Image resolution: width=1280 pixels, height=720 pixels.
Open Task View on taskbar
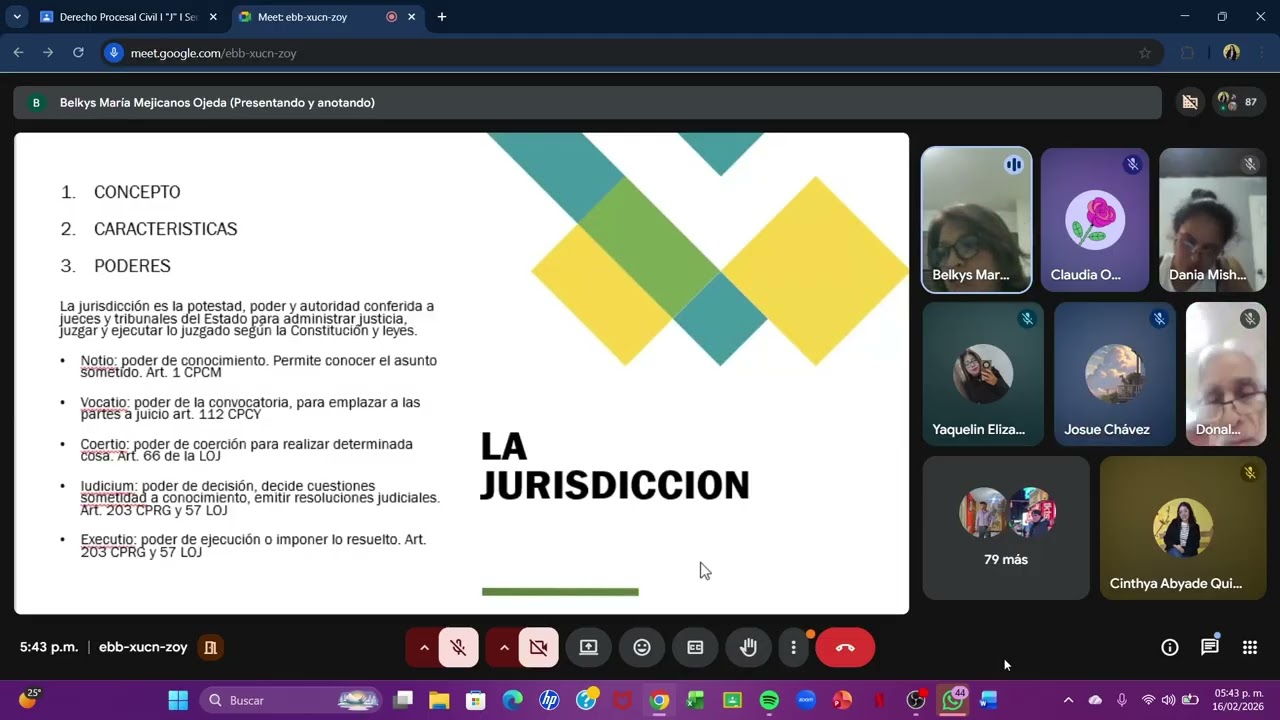tap(403, 700)
